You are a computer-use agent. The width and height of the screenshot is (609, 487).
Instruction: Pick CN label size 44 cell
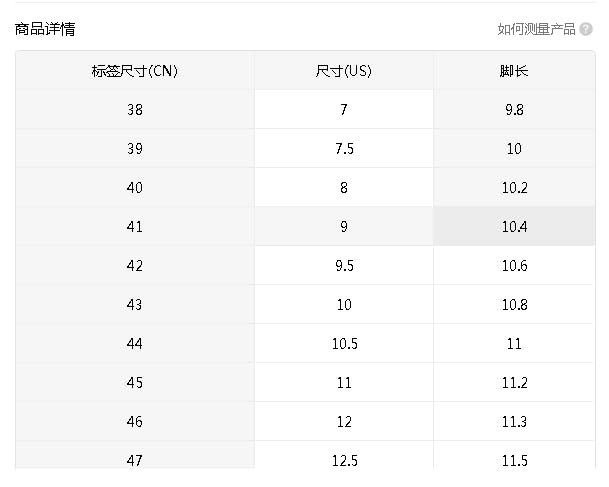coord(135,344)
